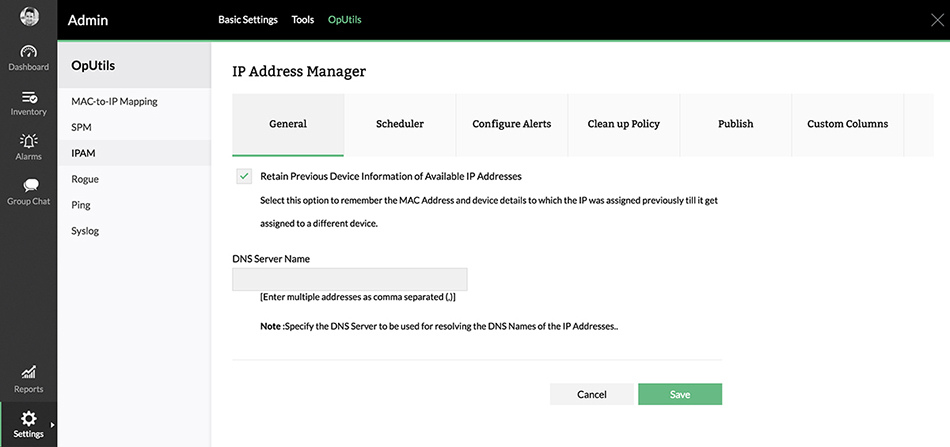This screenshot has width=950, height=447.
Task: Close the Admin panel with X
Action: 936,20
